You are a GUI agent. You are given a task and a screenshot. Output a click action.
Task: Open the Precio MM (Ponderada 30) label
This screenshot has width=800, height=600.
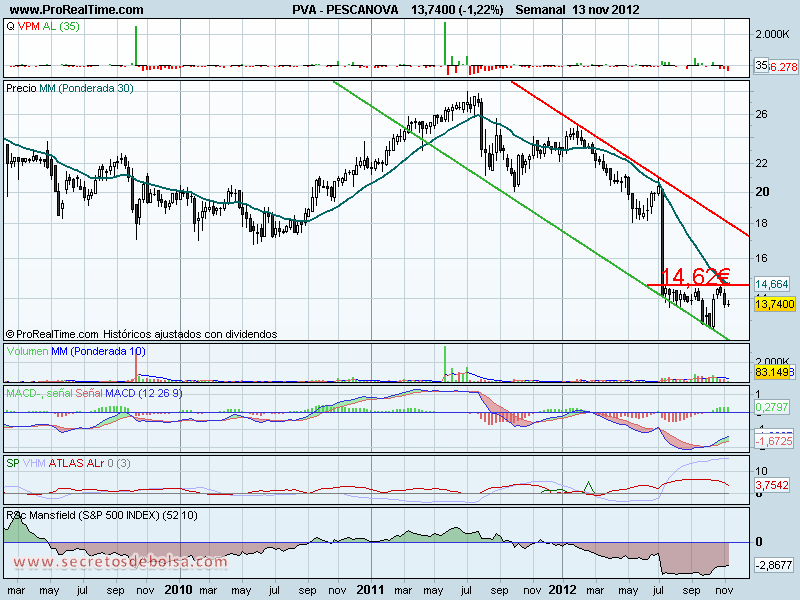tap(70, 88)
